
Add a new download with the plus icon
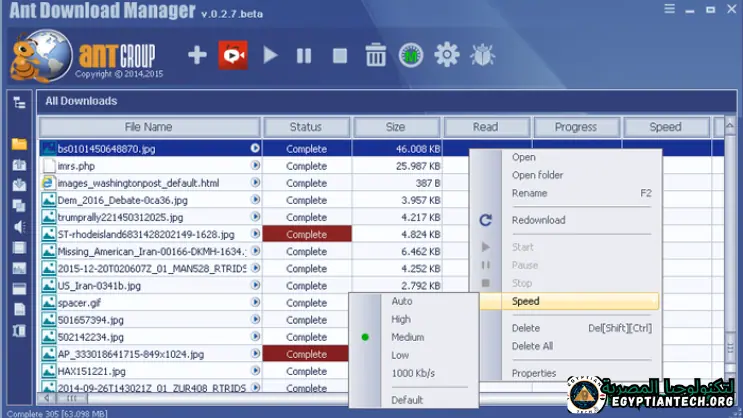(197, 55)
